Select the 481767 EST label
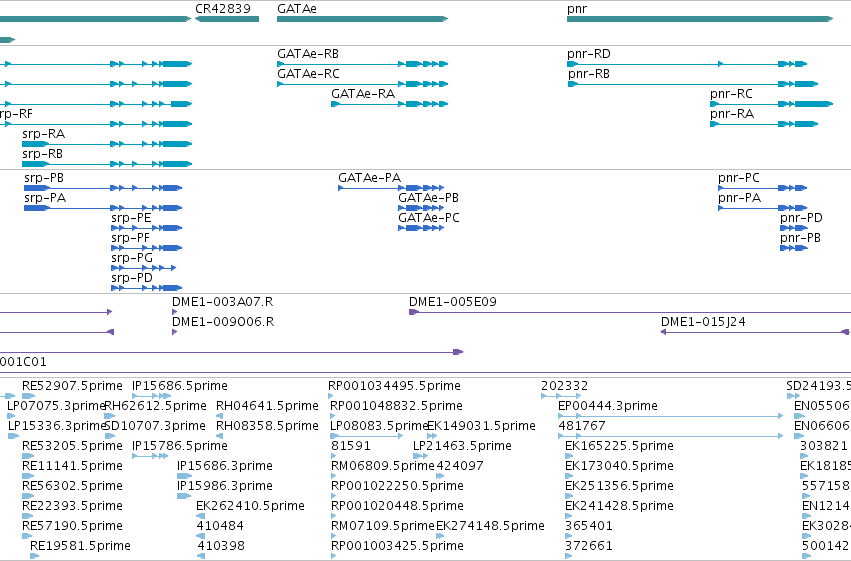The height and width of the screenshot is (561, 851). [x=582, y=426]
